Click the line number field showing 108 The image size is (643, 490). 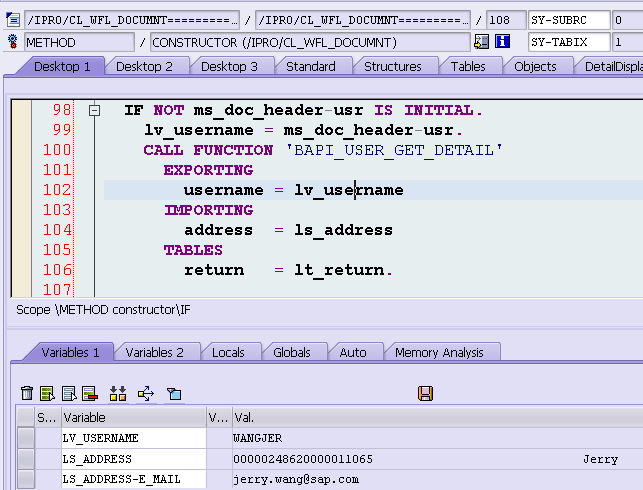click(506, 20)
